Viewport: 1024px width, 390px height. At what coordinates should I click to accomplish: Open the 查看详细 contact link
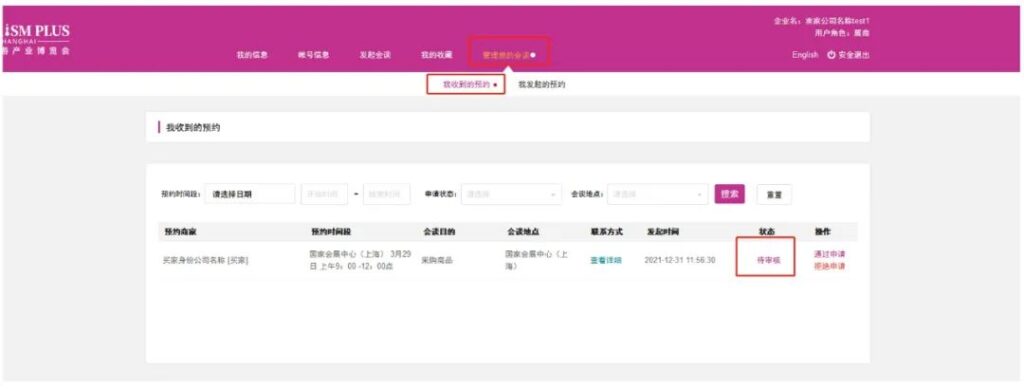tap(606, 260)
